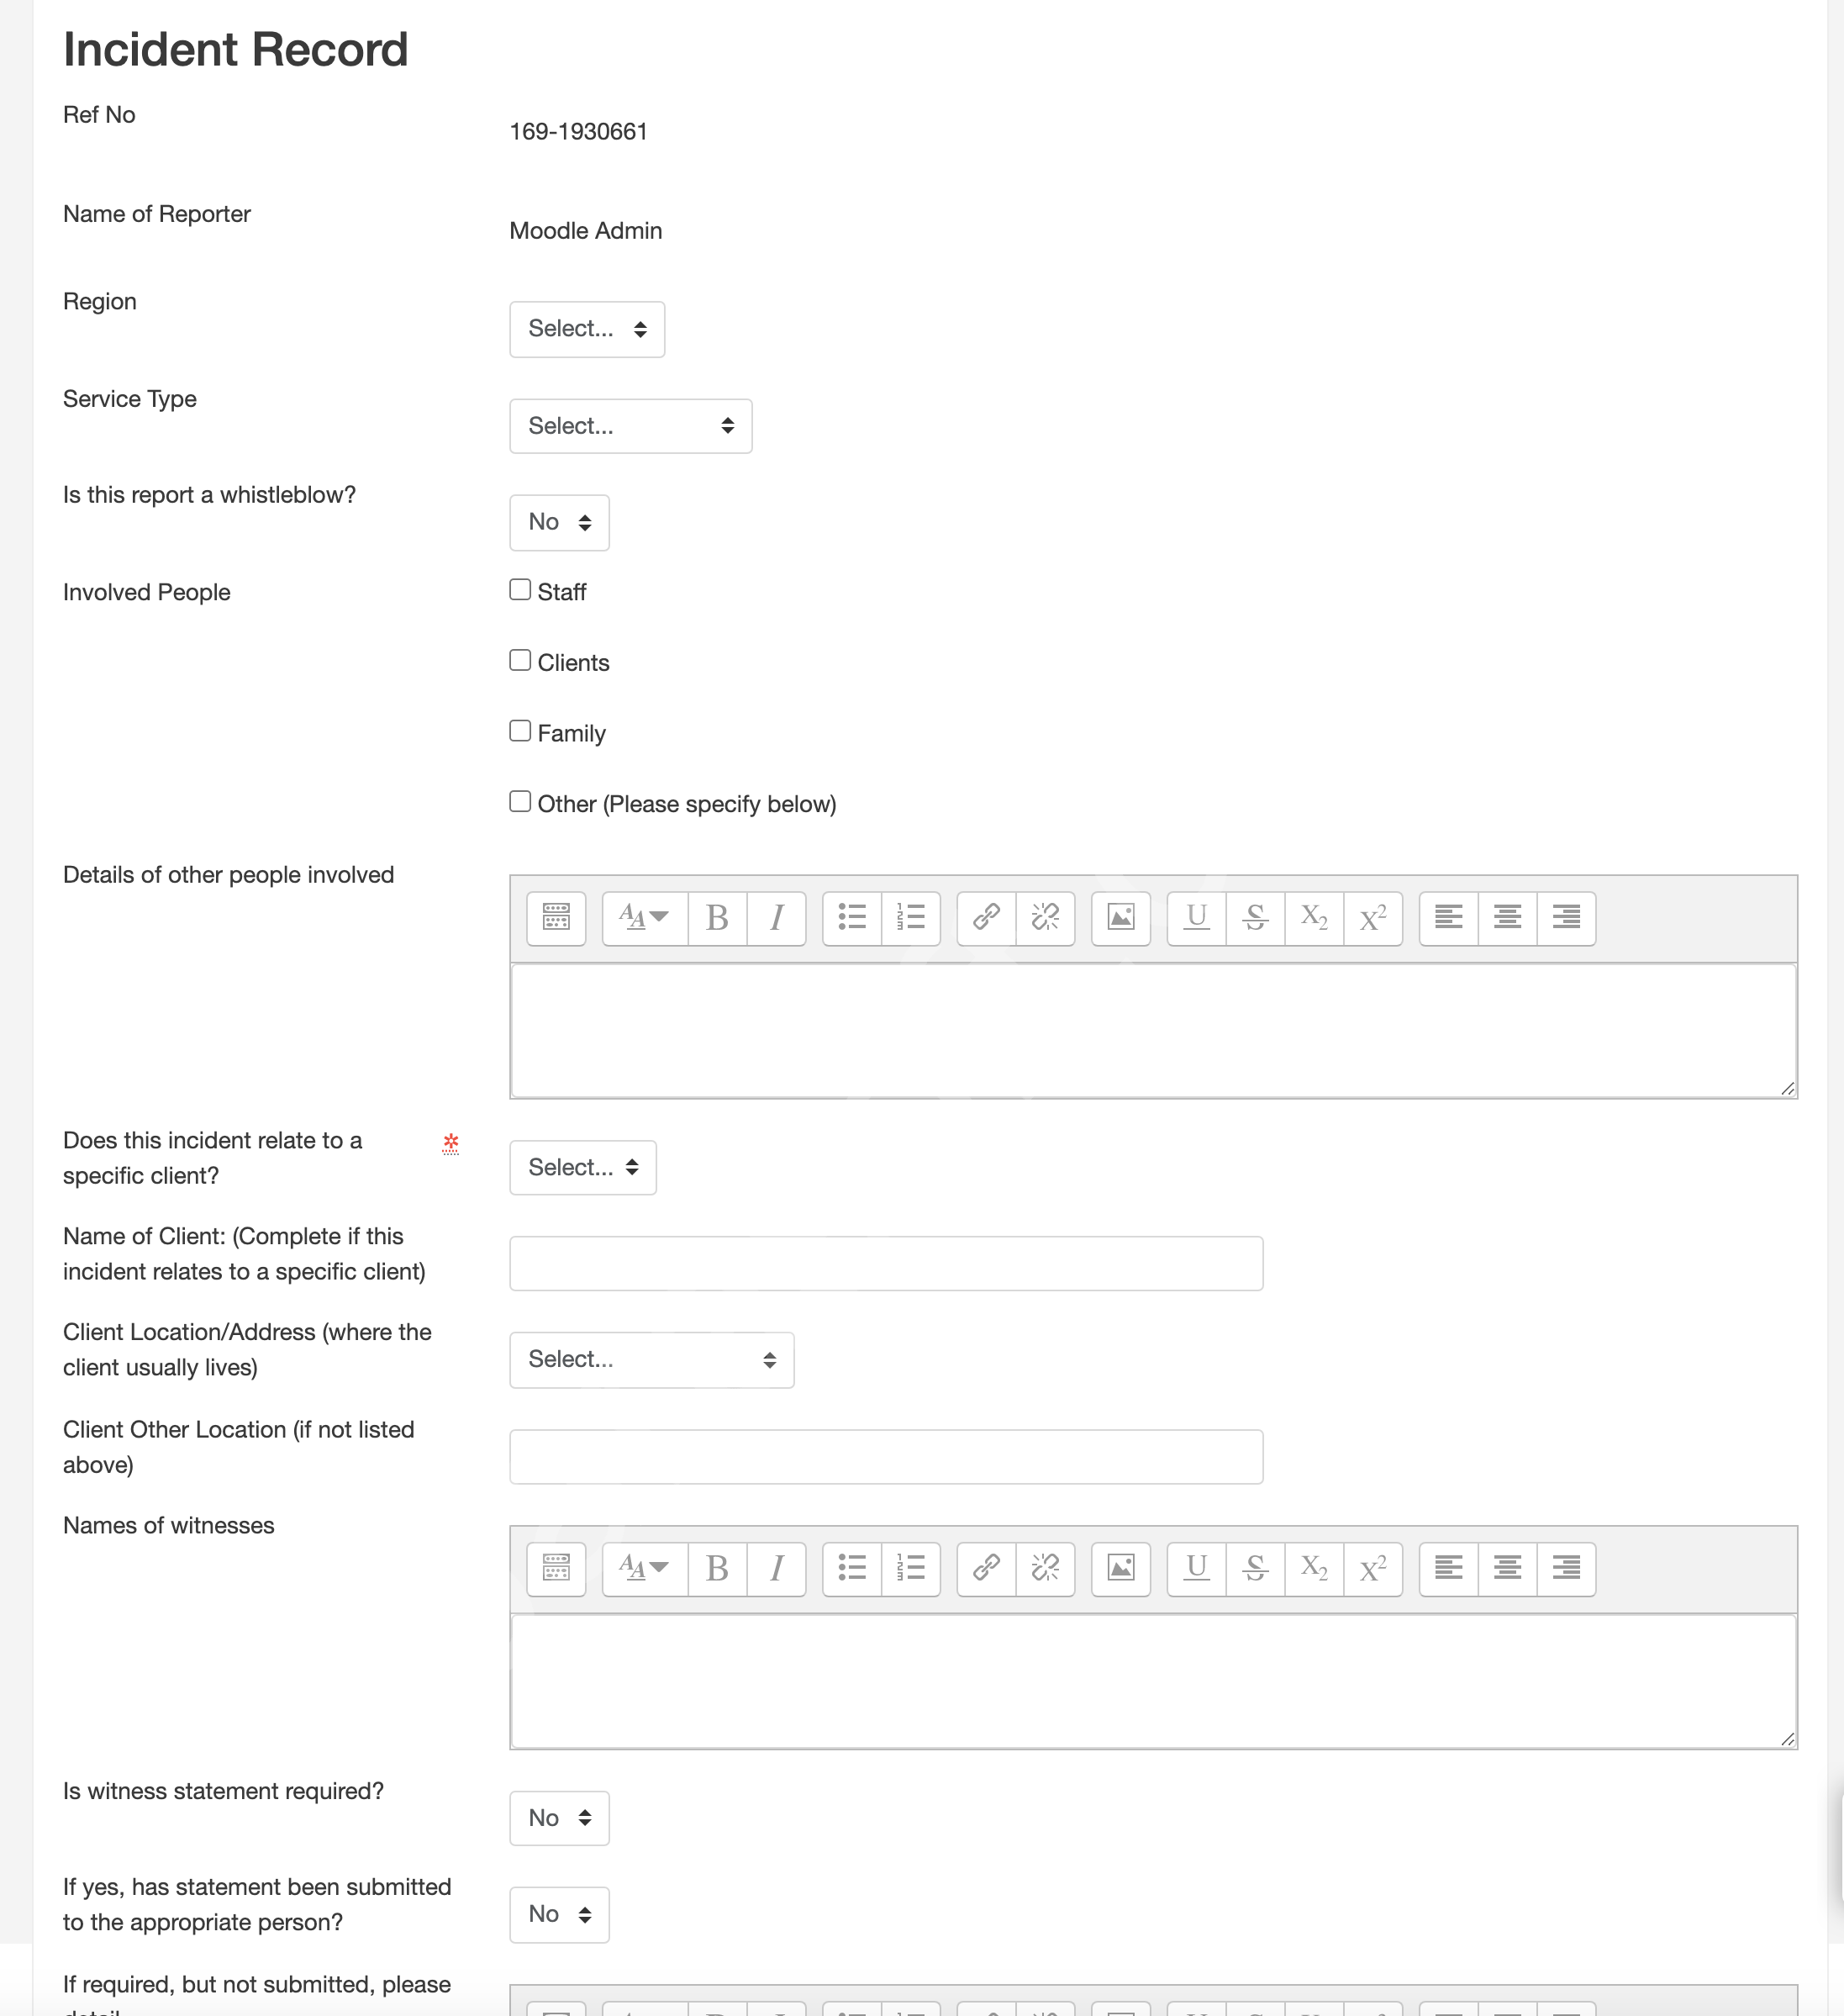This screenshot has width=1844, height=2016.
Task: Click the Incident Record heading
Action: click(236, 49)
